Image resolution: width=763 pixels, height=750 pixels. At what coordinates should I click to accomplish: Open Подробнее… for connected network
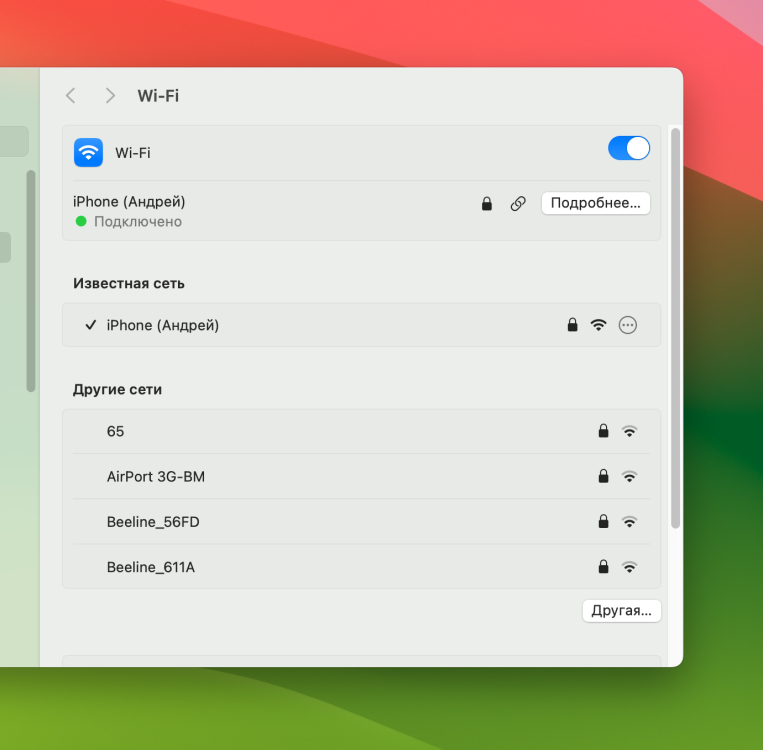[596, 203]
